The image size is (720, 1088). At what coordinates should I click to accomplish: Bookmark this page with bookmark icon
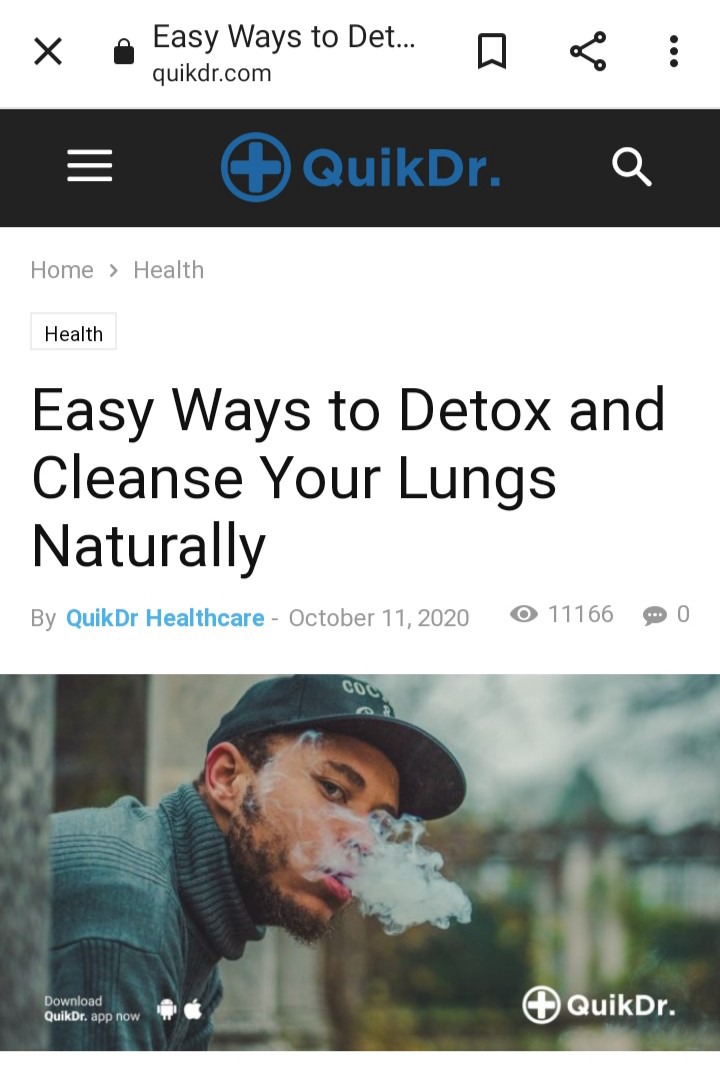[492, 51]
